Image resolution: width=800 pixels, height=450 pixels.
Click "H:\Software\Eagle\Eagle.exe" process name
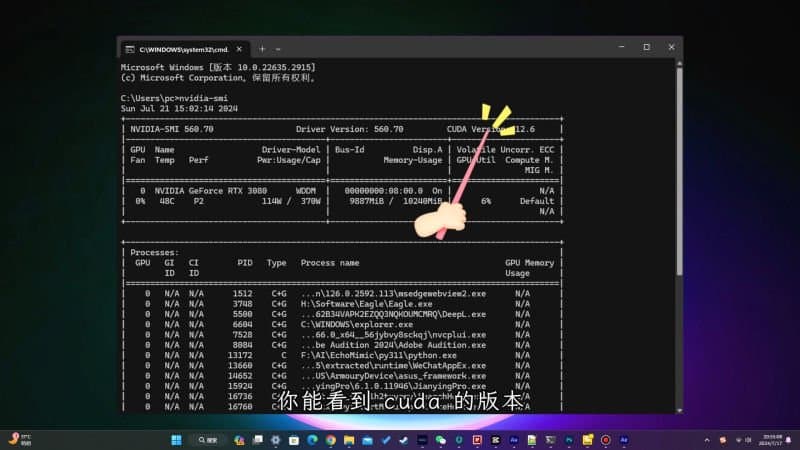point(366,304)
